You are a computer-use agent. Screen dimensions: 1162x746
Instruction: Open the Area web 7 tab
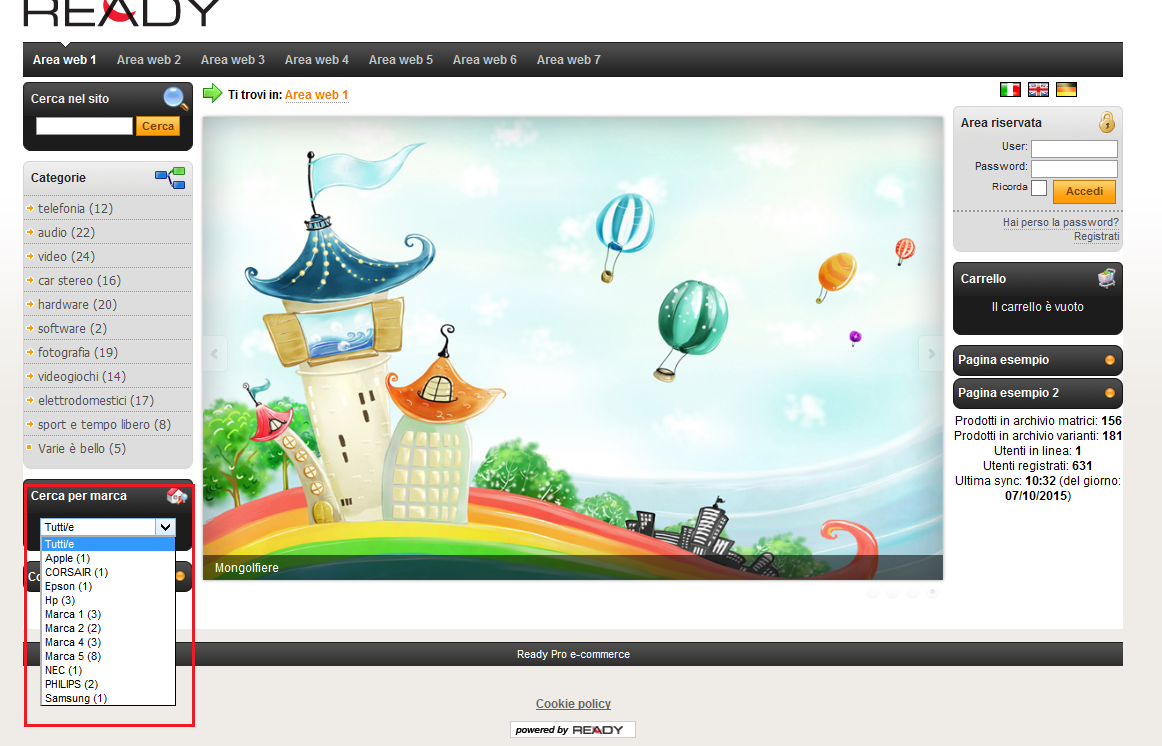(568, 60)
